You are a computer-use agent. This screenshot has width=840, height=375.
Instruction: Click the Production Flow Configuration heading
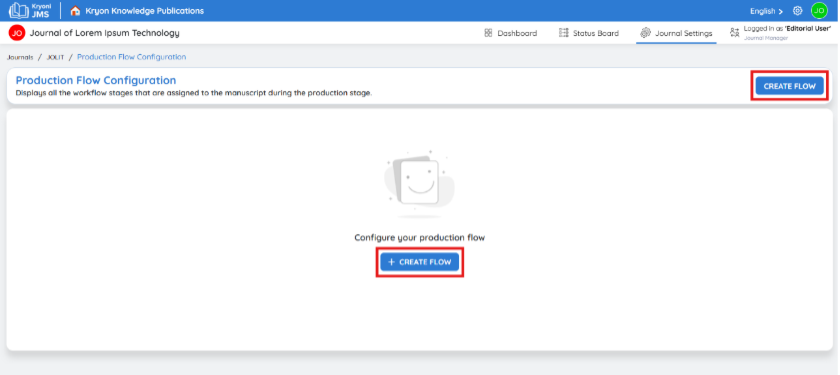[x=96, y=80]
